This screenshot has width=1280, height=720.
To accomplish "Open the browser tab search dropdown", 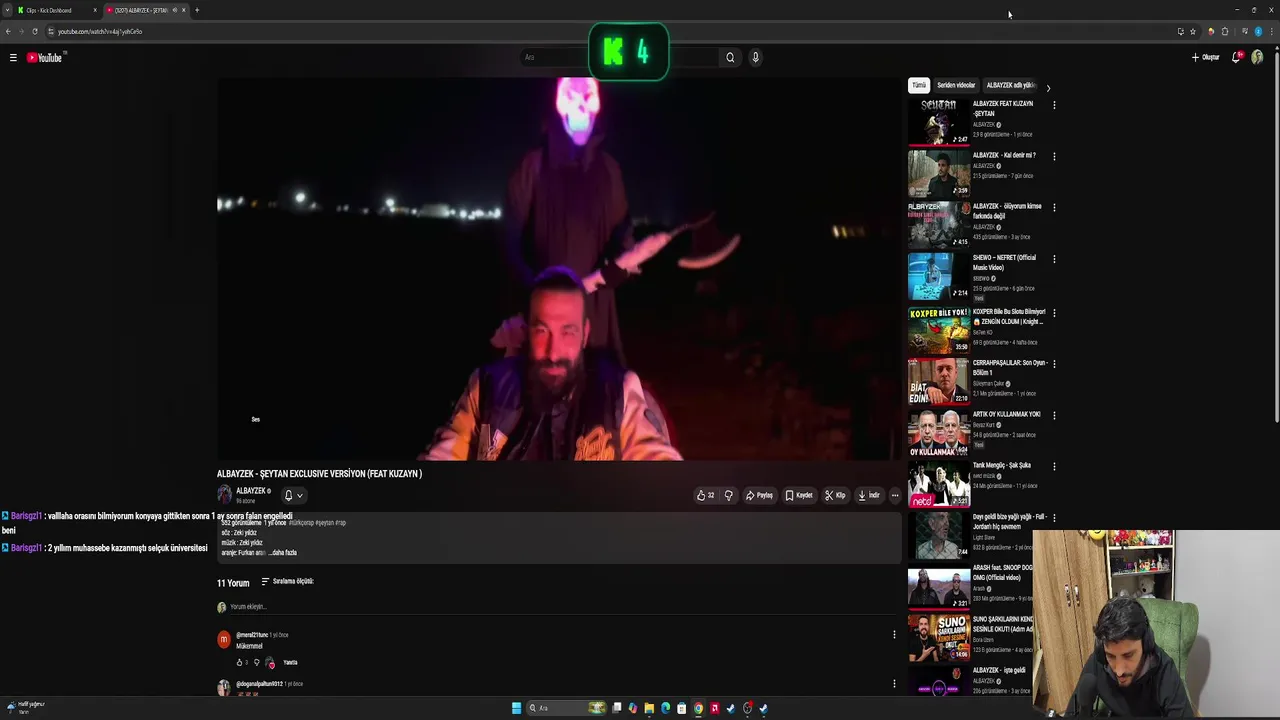I will [x=7, y=10].
